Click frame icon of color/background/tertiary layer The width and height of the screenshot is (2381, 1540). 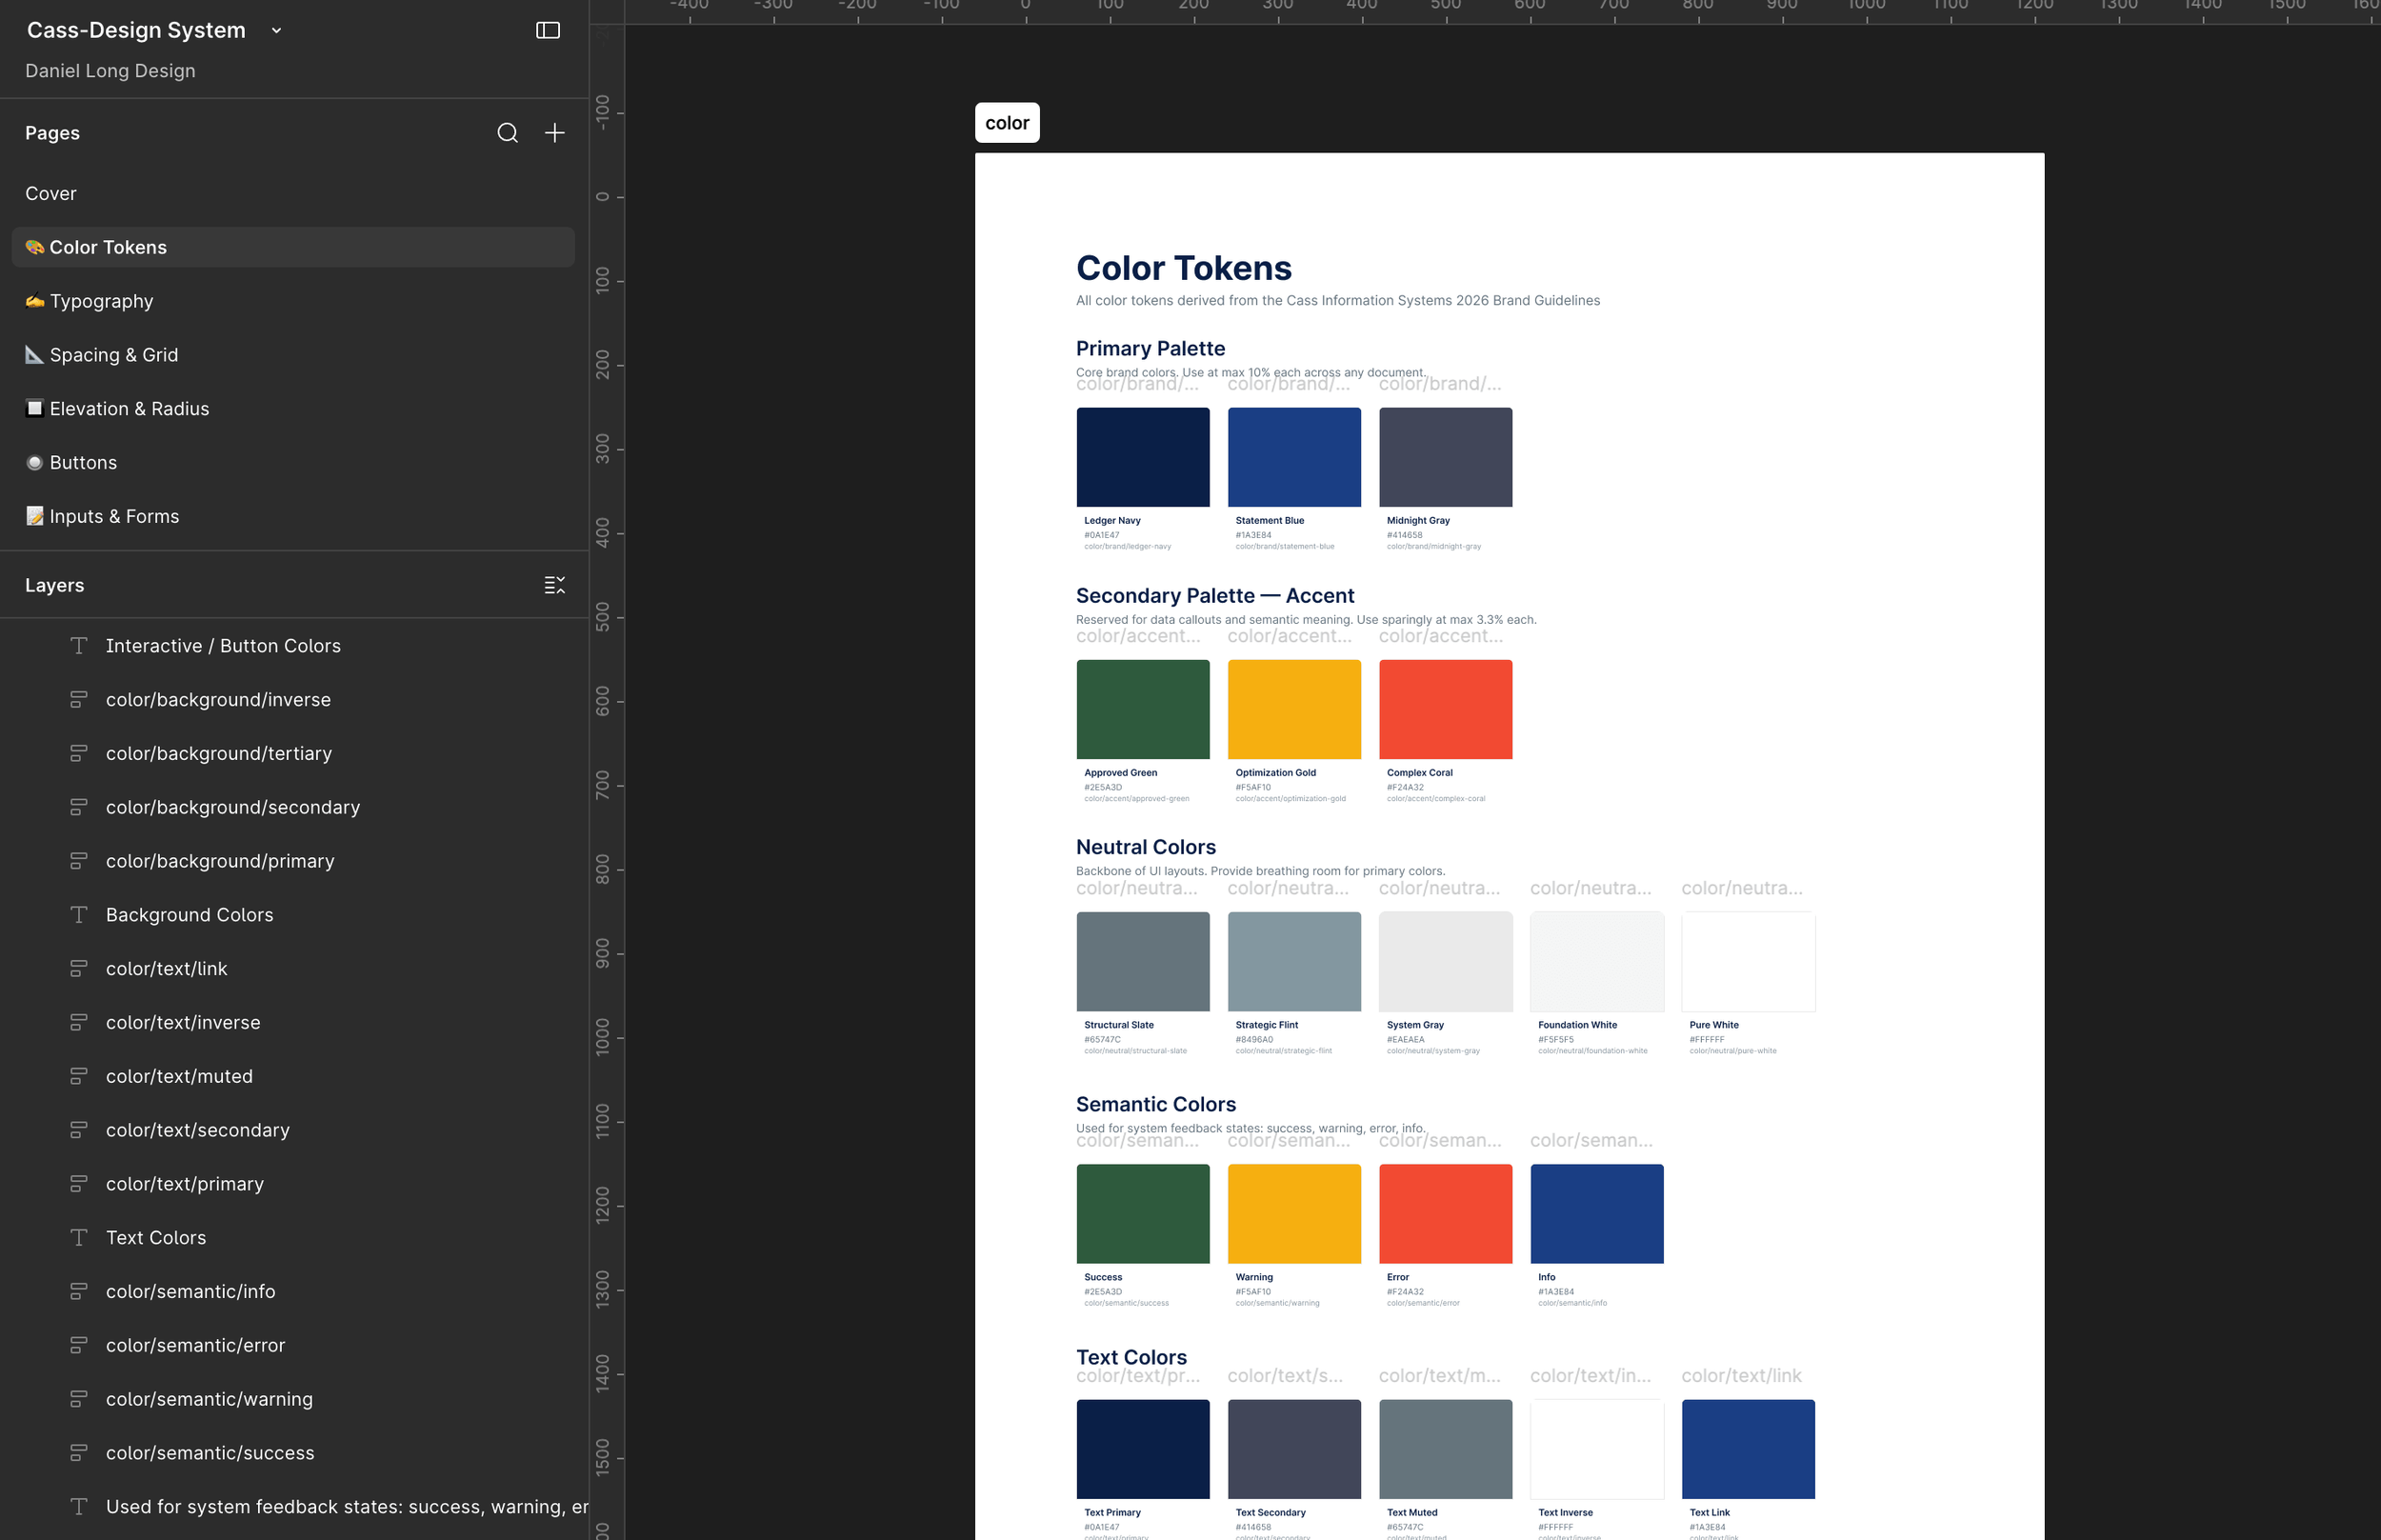point(79,754)
